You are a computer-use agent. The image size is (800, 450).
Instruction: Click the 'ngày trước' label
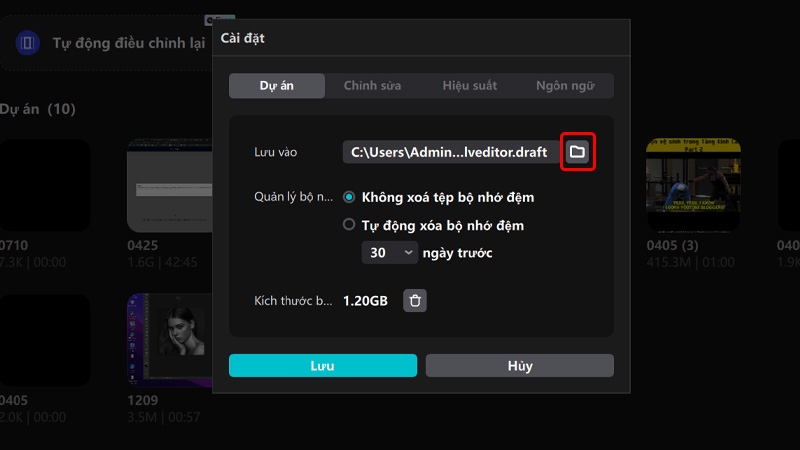click(x=457, y=253)
